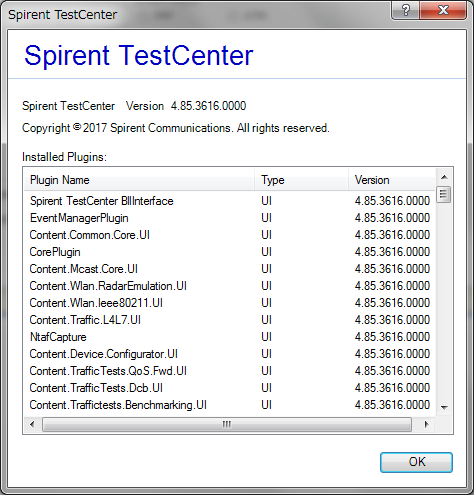Click the OK button
Screen dimensions: 474x495
click(x=416, y=462)
